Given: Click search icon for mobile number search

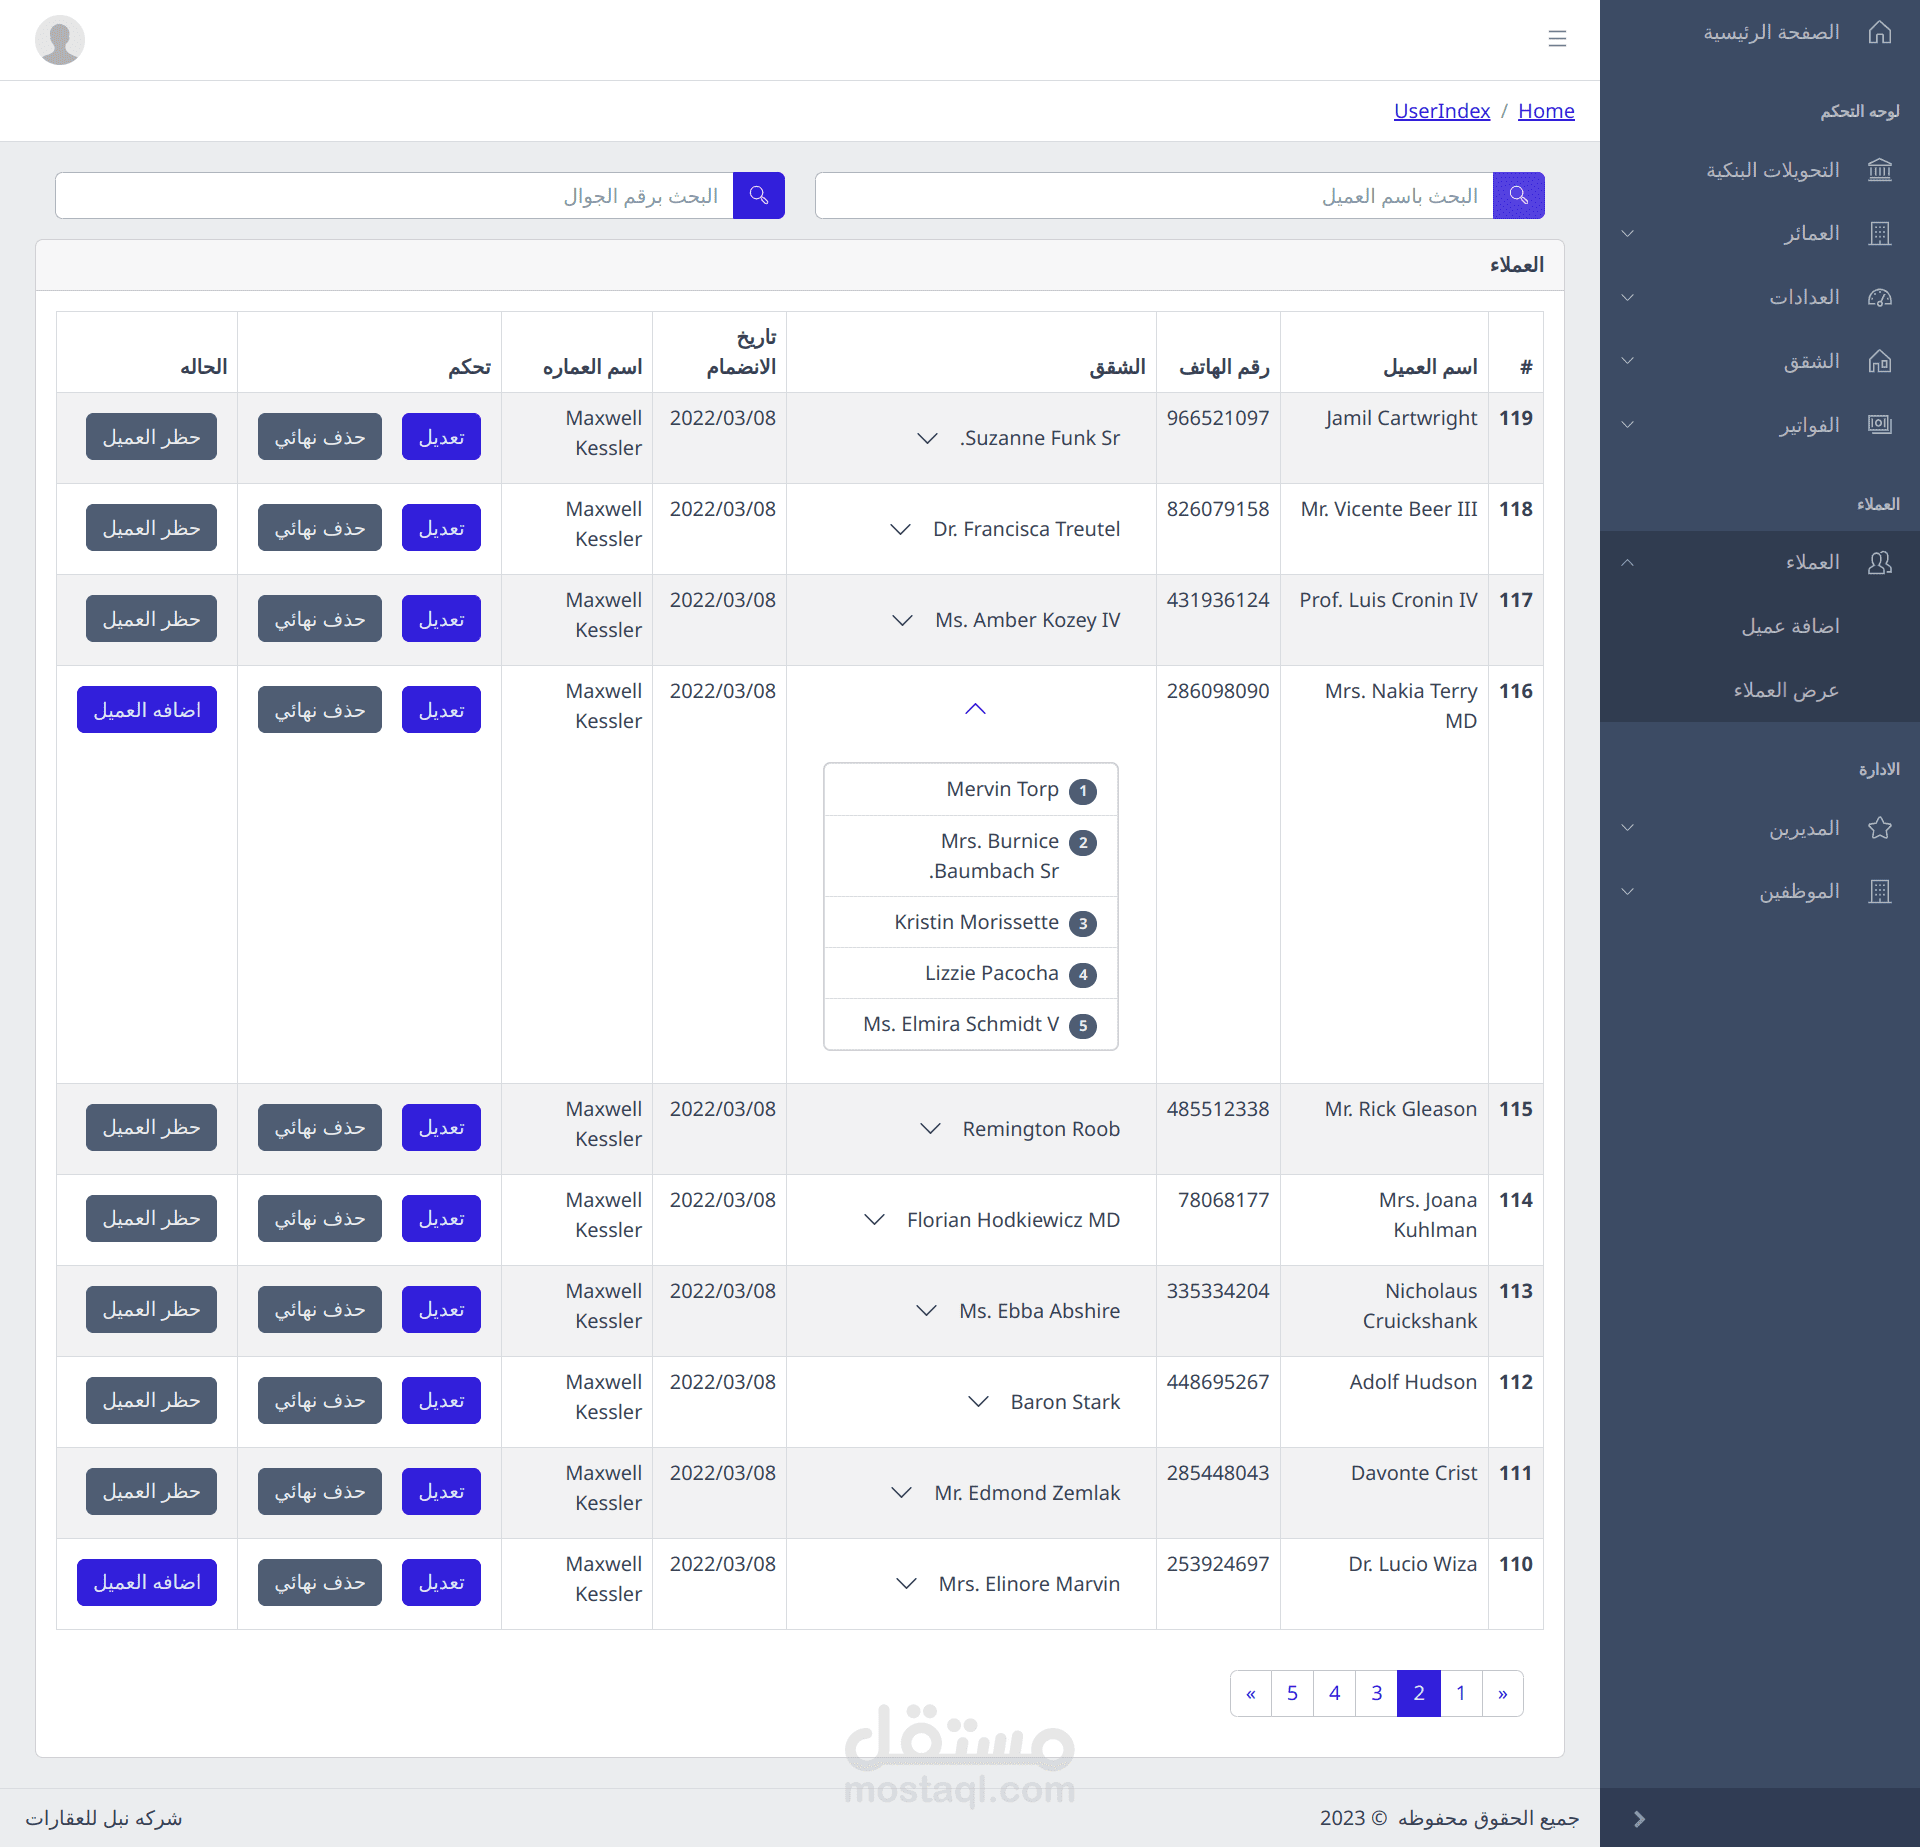Looking at the screenshot, I should point(758,195).
